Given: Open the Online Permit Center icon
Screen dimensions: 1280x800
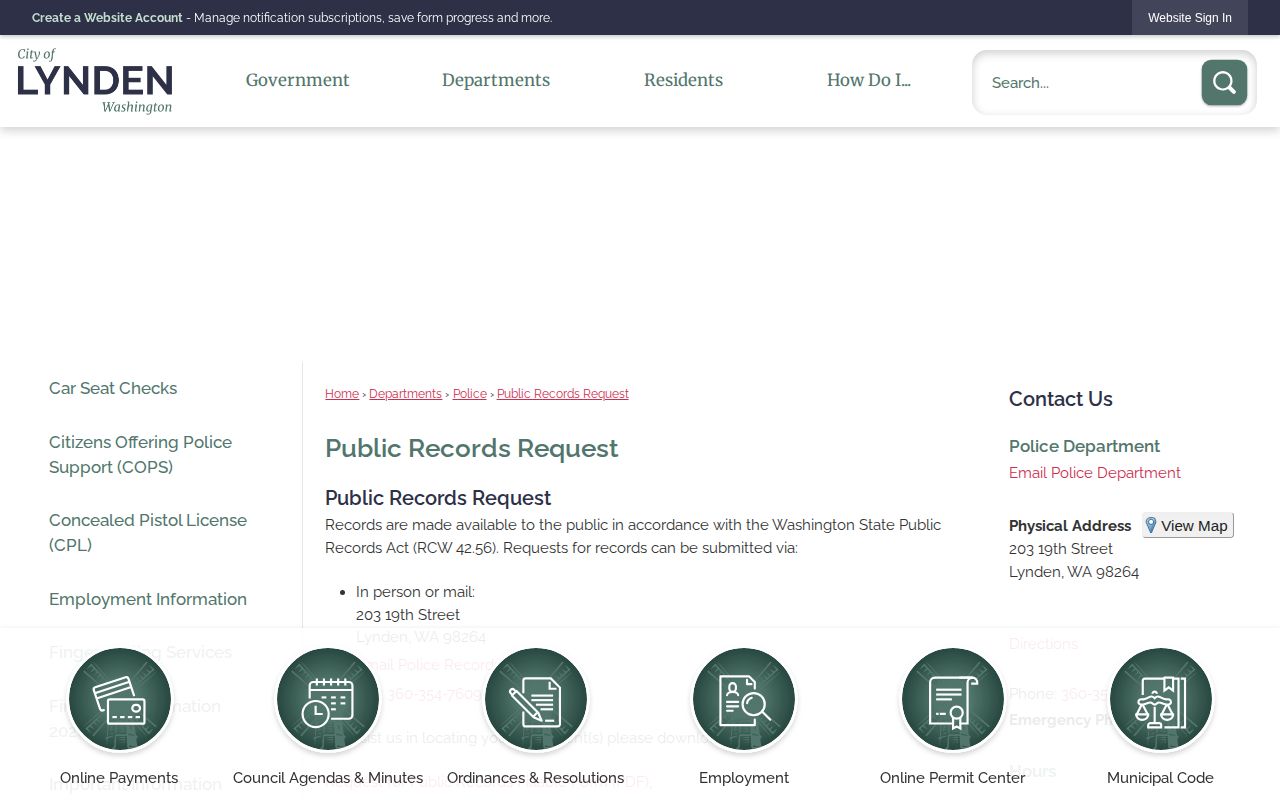Looking at the screenshot, I should tap(952, 700).
